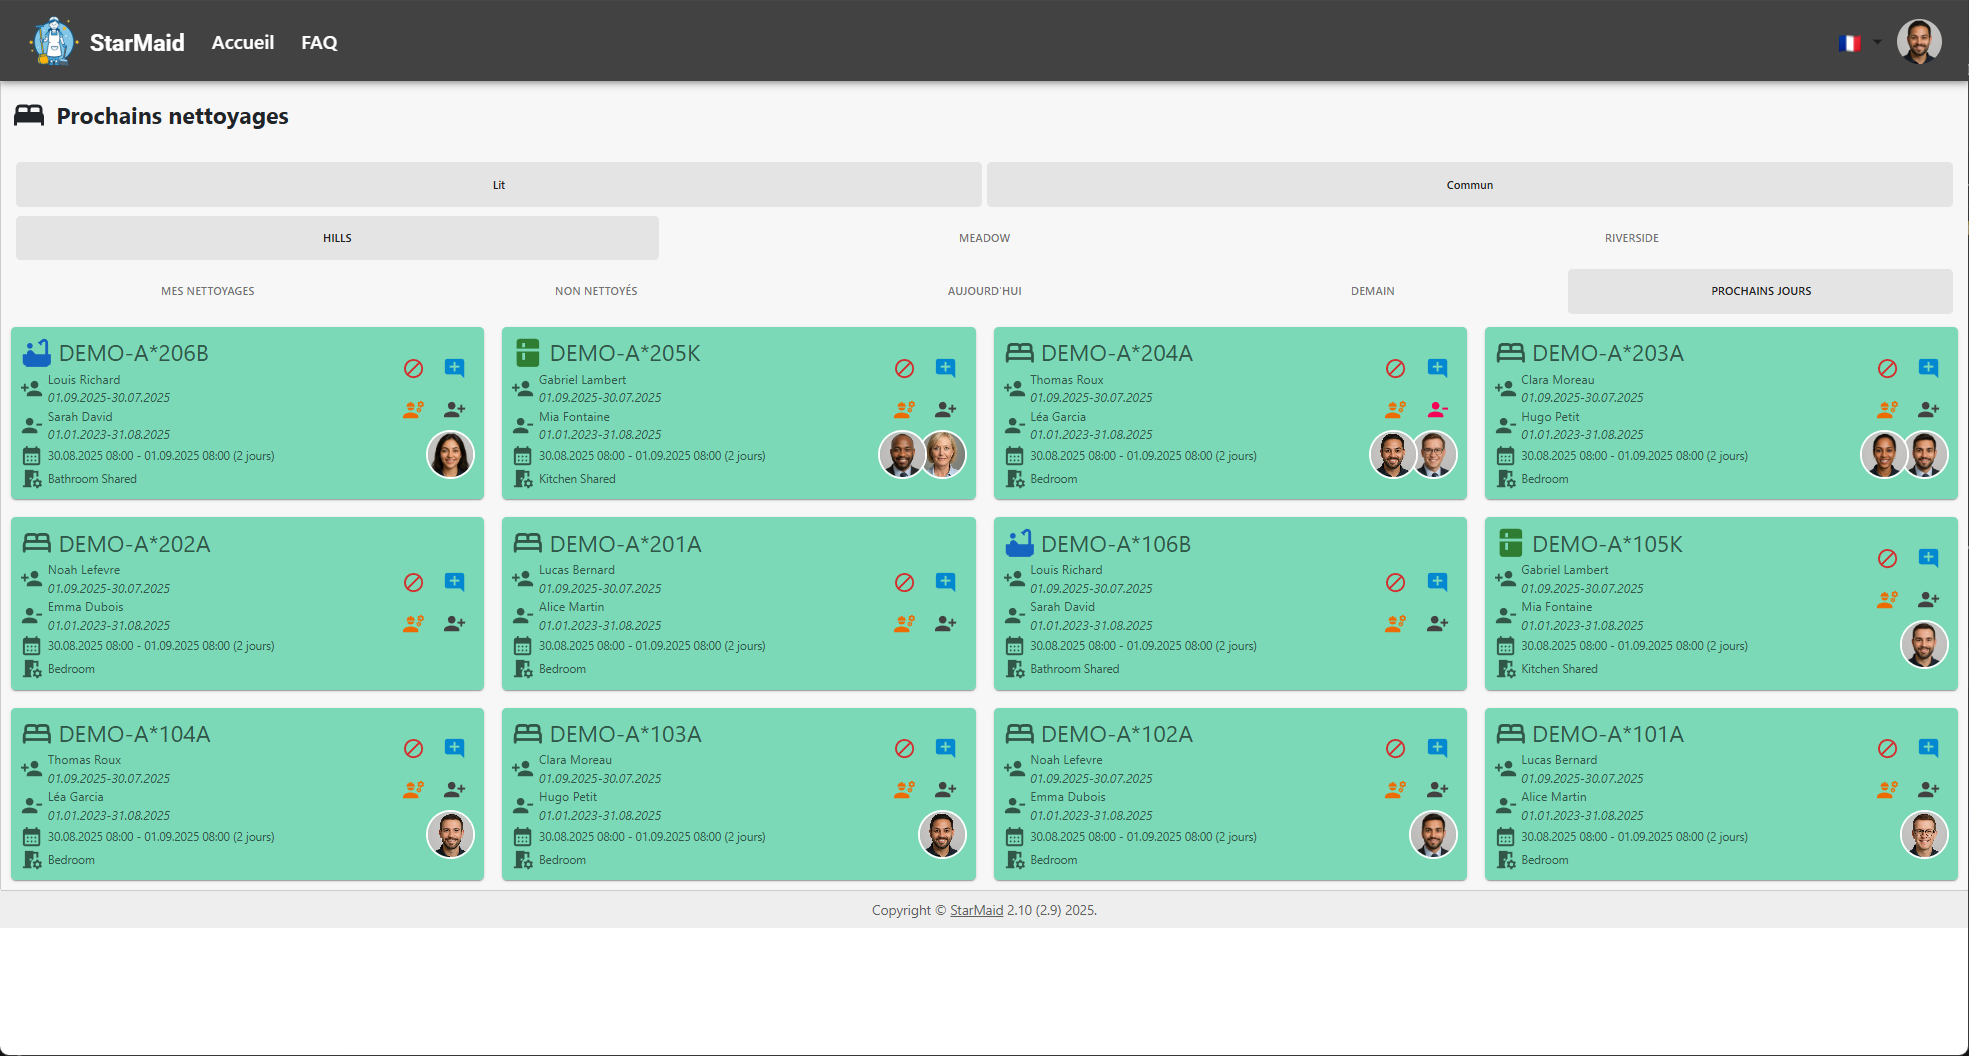
Task: Click the add-person icon on DEMO-A*206B
Action: click(x=454, y=409)
